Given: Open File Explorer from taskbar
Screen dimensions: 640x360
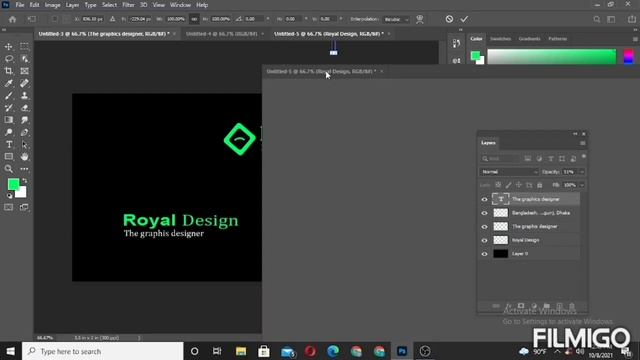Looking at the screenshot, I should click(241, 351).
